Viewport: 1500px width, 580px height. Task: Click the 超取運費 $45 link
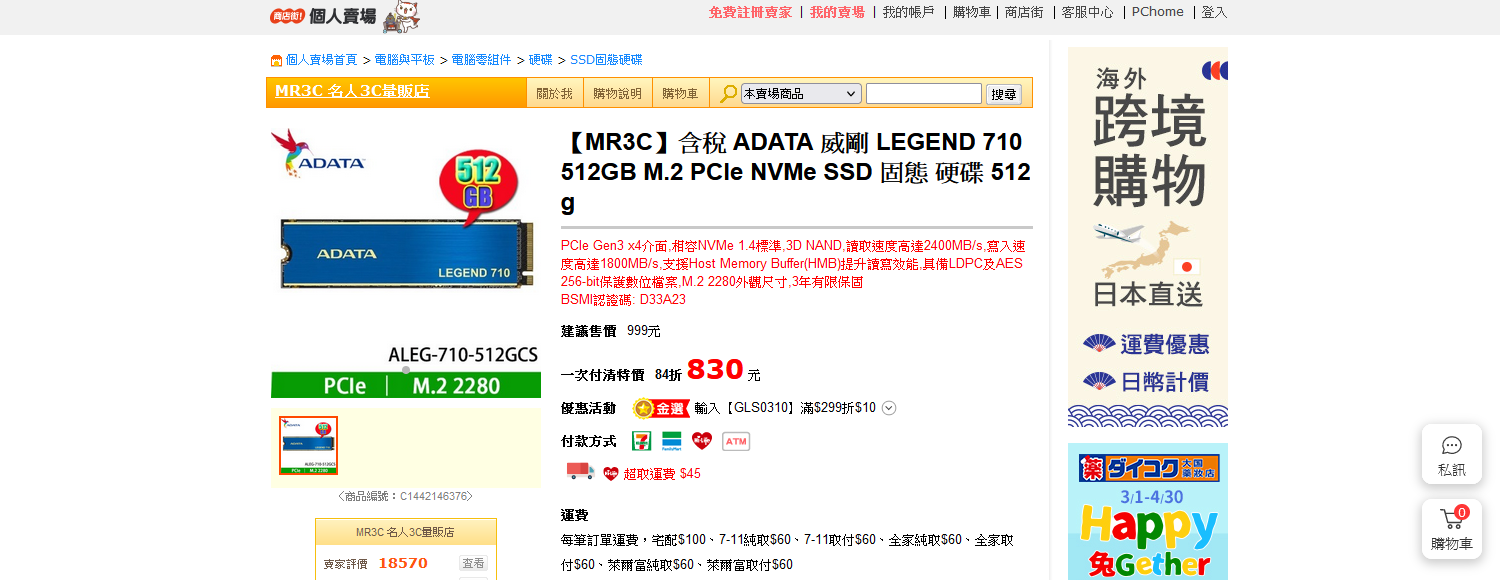tap(662, 474)
